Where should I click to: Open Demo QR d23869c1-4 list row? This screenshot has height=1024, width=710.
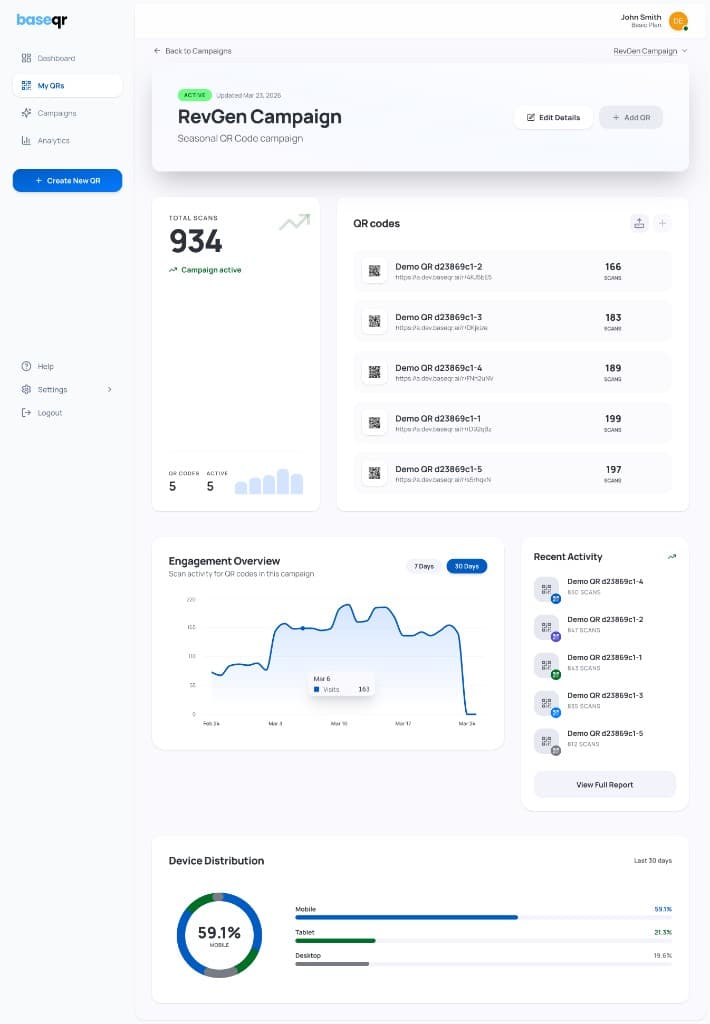(513, 372)
